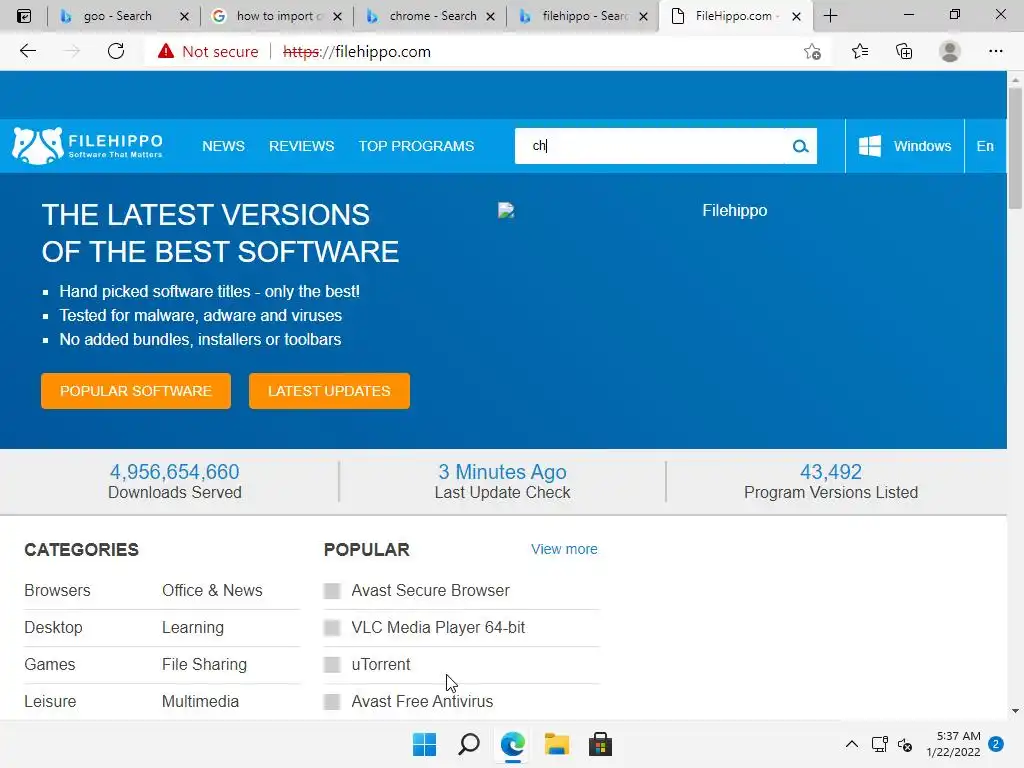Click the address bar URL

[357, 52]
